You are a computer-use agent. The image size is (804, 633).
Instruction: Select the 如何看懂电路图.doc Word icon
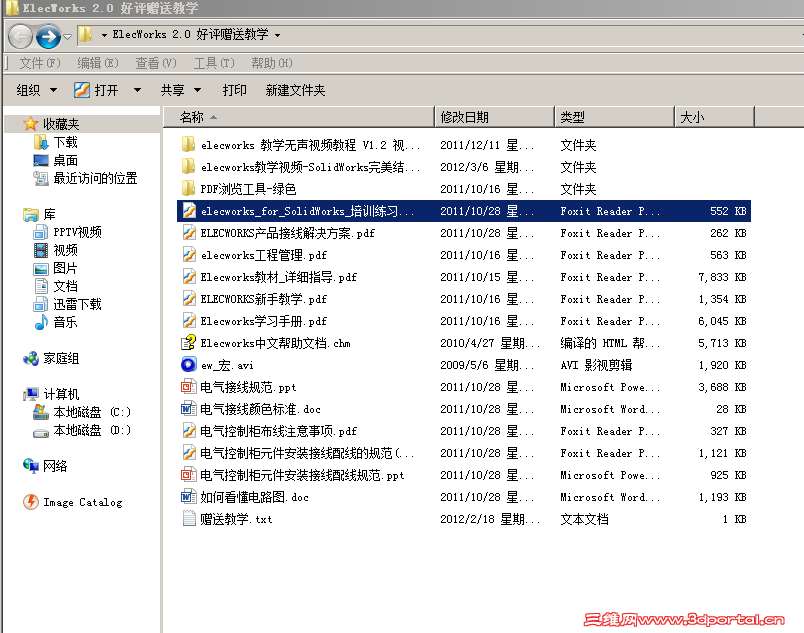(x=189, y=497)
